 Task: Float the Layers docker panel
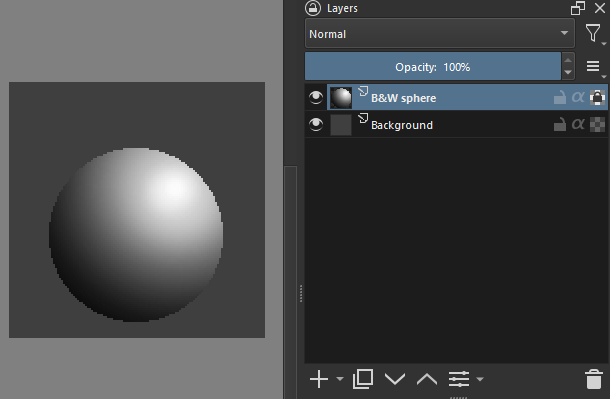coord(578,8)
